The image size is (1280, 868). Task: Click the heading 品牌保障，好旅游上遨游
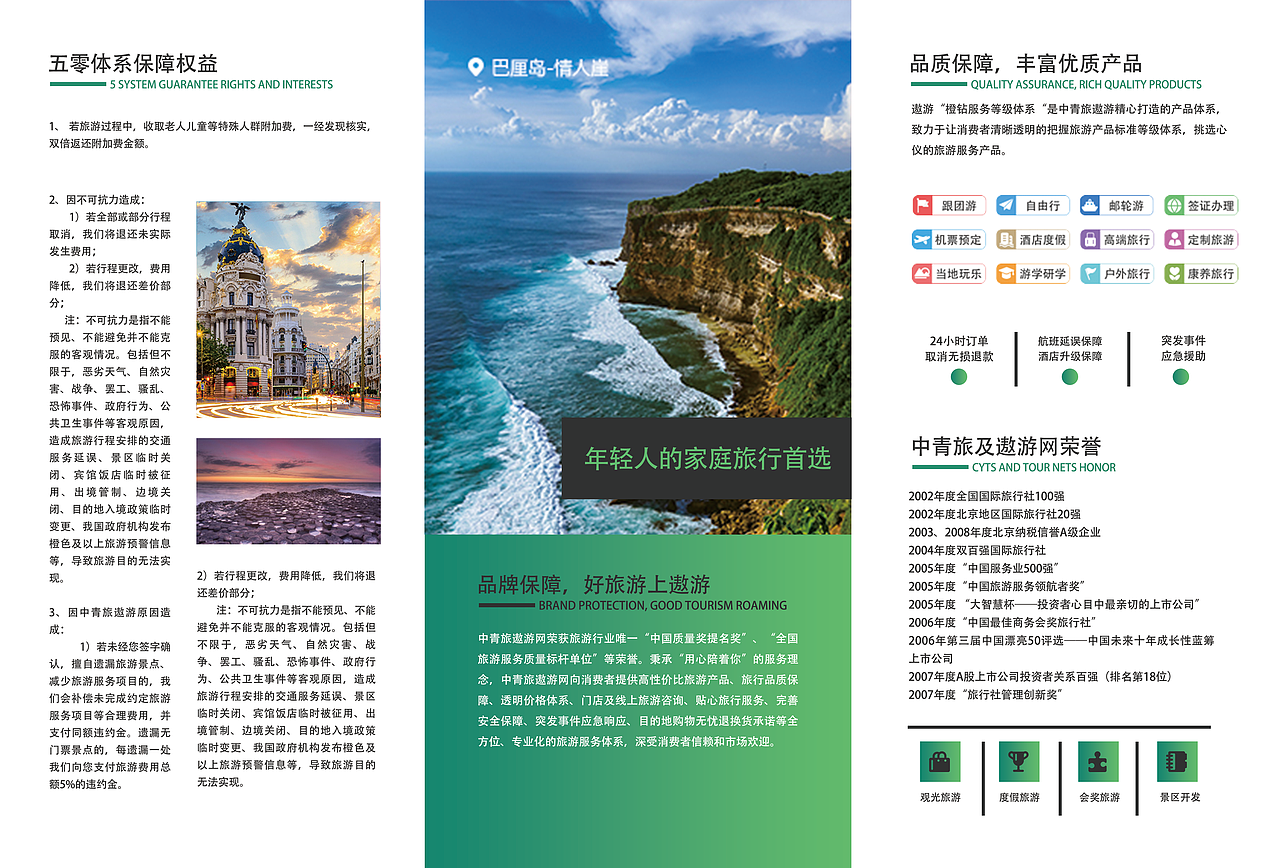(x=594, y=585)
